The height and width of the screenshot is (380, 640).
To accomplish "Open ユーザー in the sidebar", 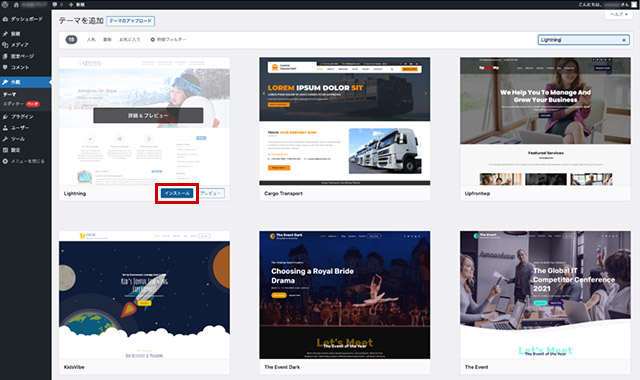I will (16, 128).
